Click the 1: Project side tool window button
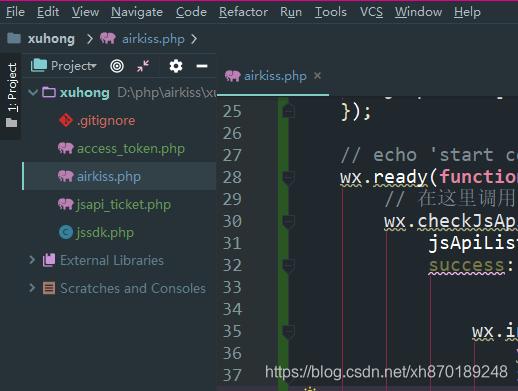Screen dimensions: 518x391 pos(11,95)
